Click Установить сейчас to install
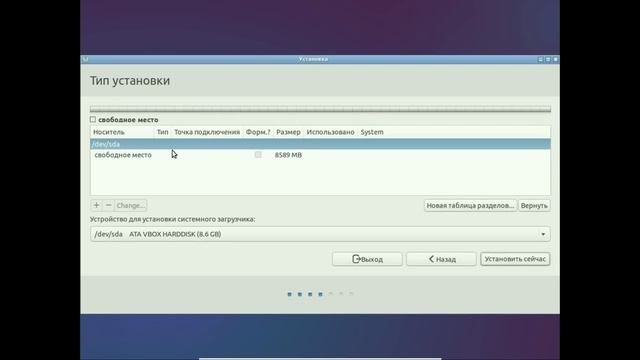The height and width of the screenshot is (360, 640). tap(515, 259)
